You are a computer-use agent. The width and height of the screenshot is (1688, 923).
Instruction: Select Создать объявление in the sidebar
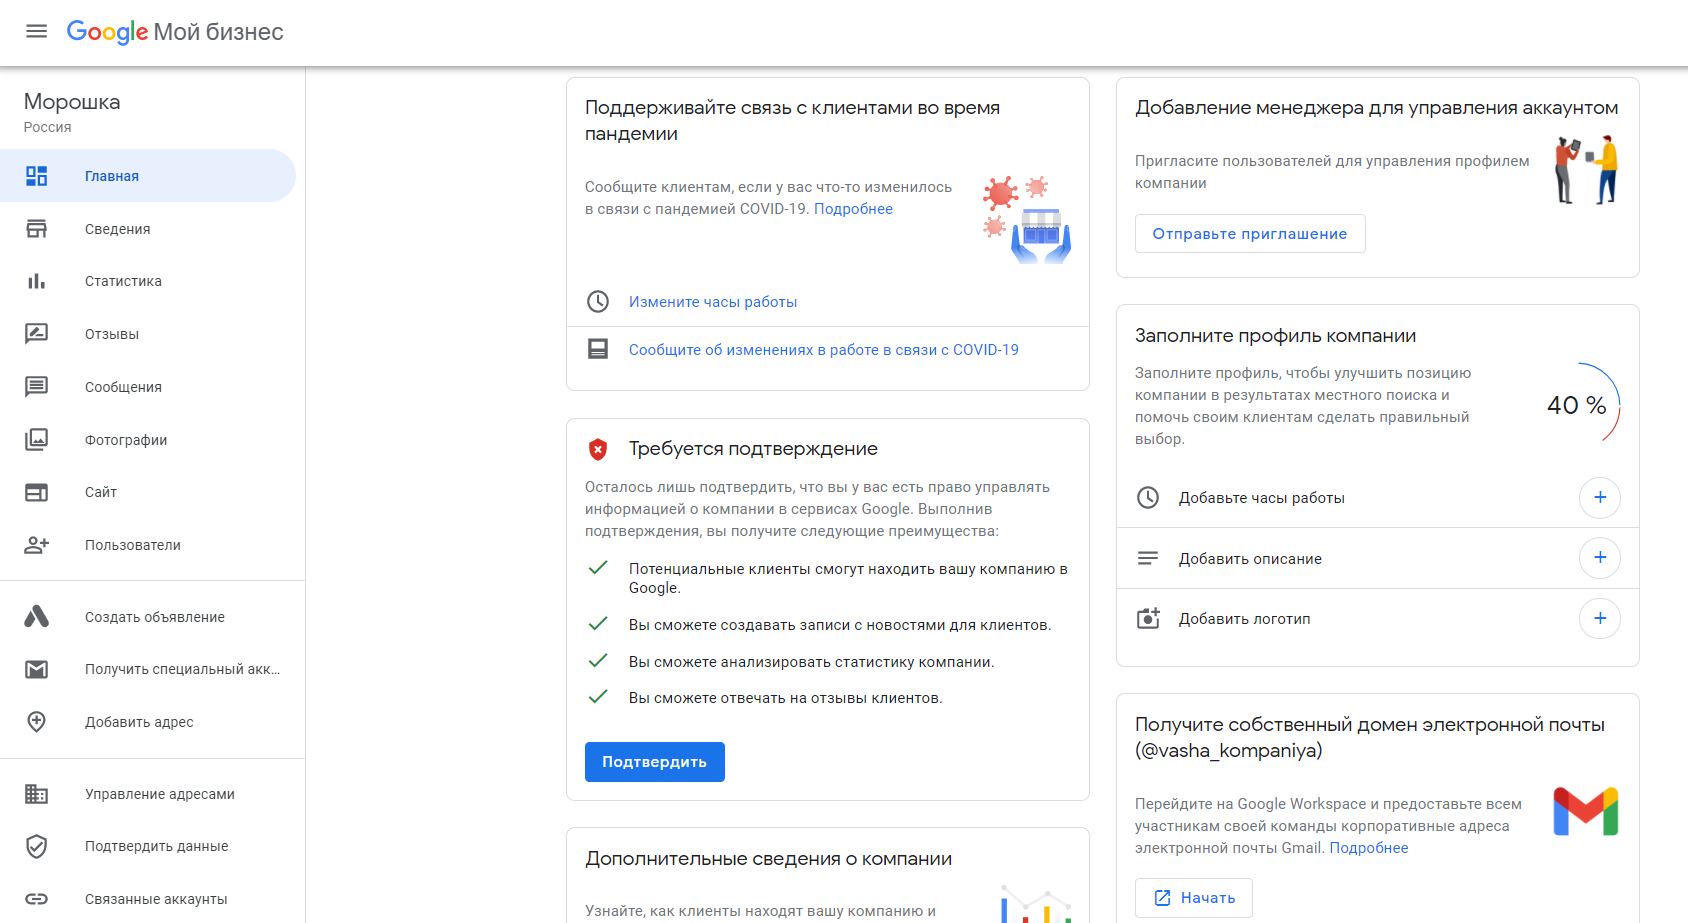pyautogui.click(x=148, y=617)
